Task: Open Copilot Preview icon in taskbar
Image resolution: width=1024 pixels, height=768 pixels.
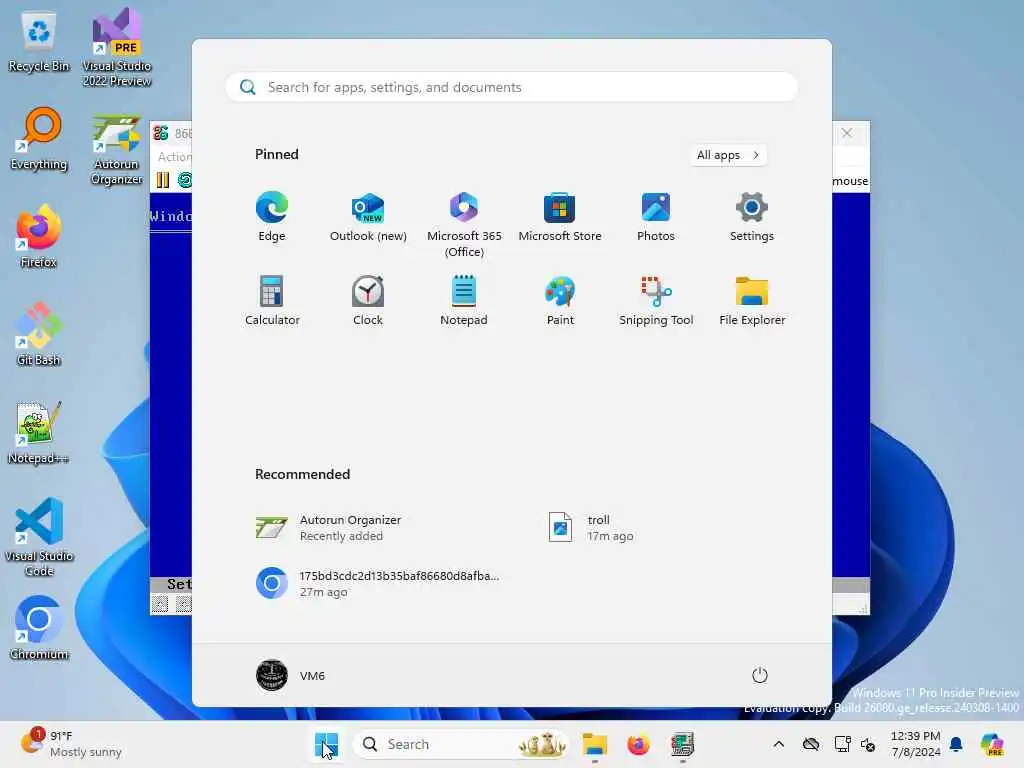Action: click(x=992, y=744)
